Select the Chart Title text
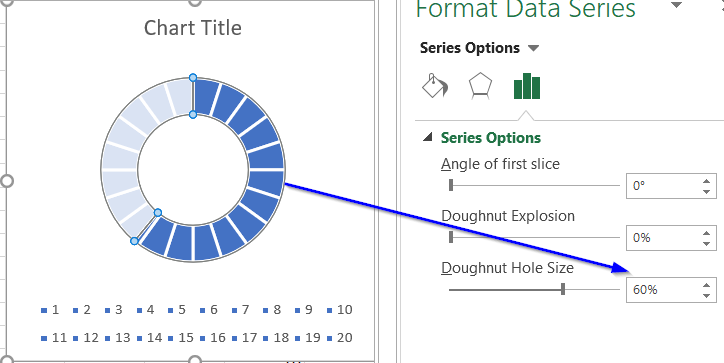 pos(193,28)
